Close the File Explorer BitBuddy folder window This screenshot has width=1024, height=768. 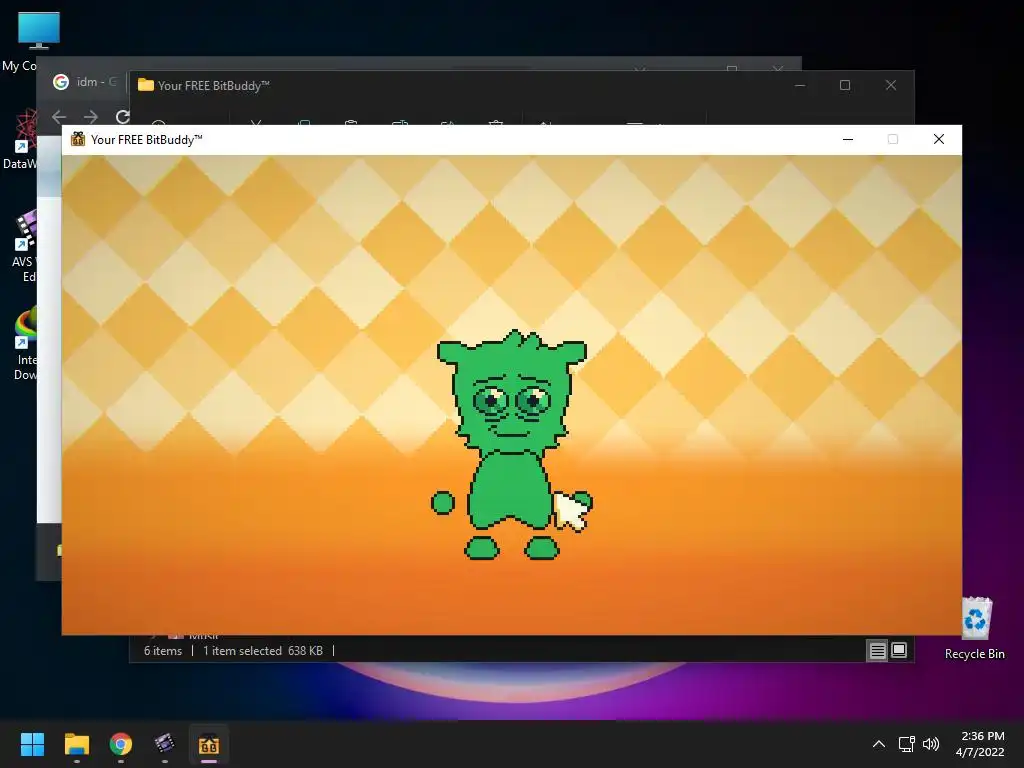pyautogui.click(x=891, y=85)
